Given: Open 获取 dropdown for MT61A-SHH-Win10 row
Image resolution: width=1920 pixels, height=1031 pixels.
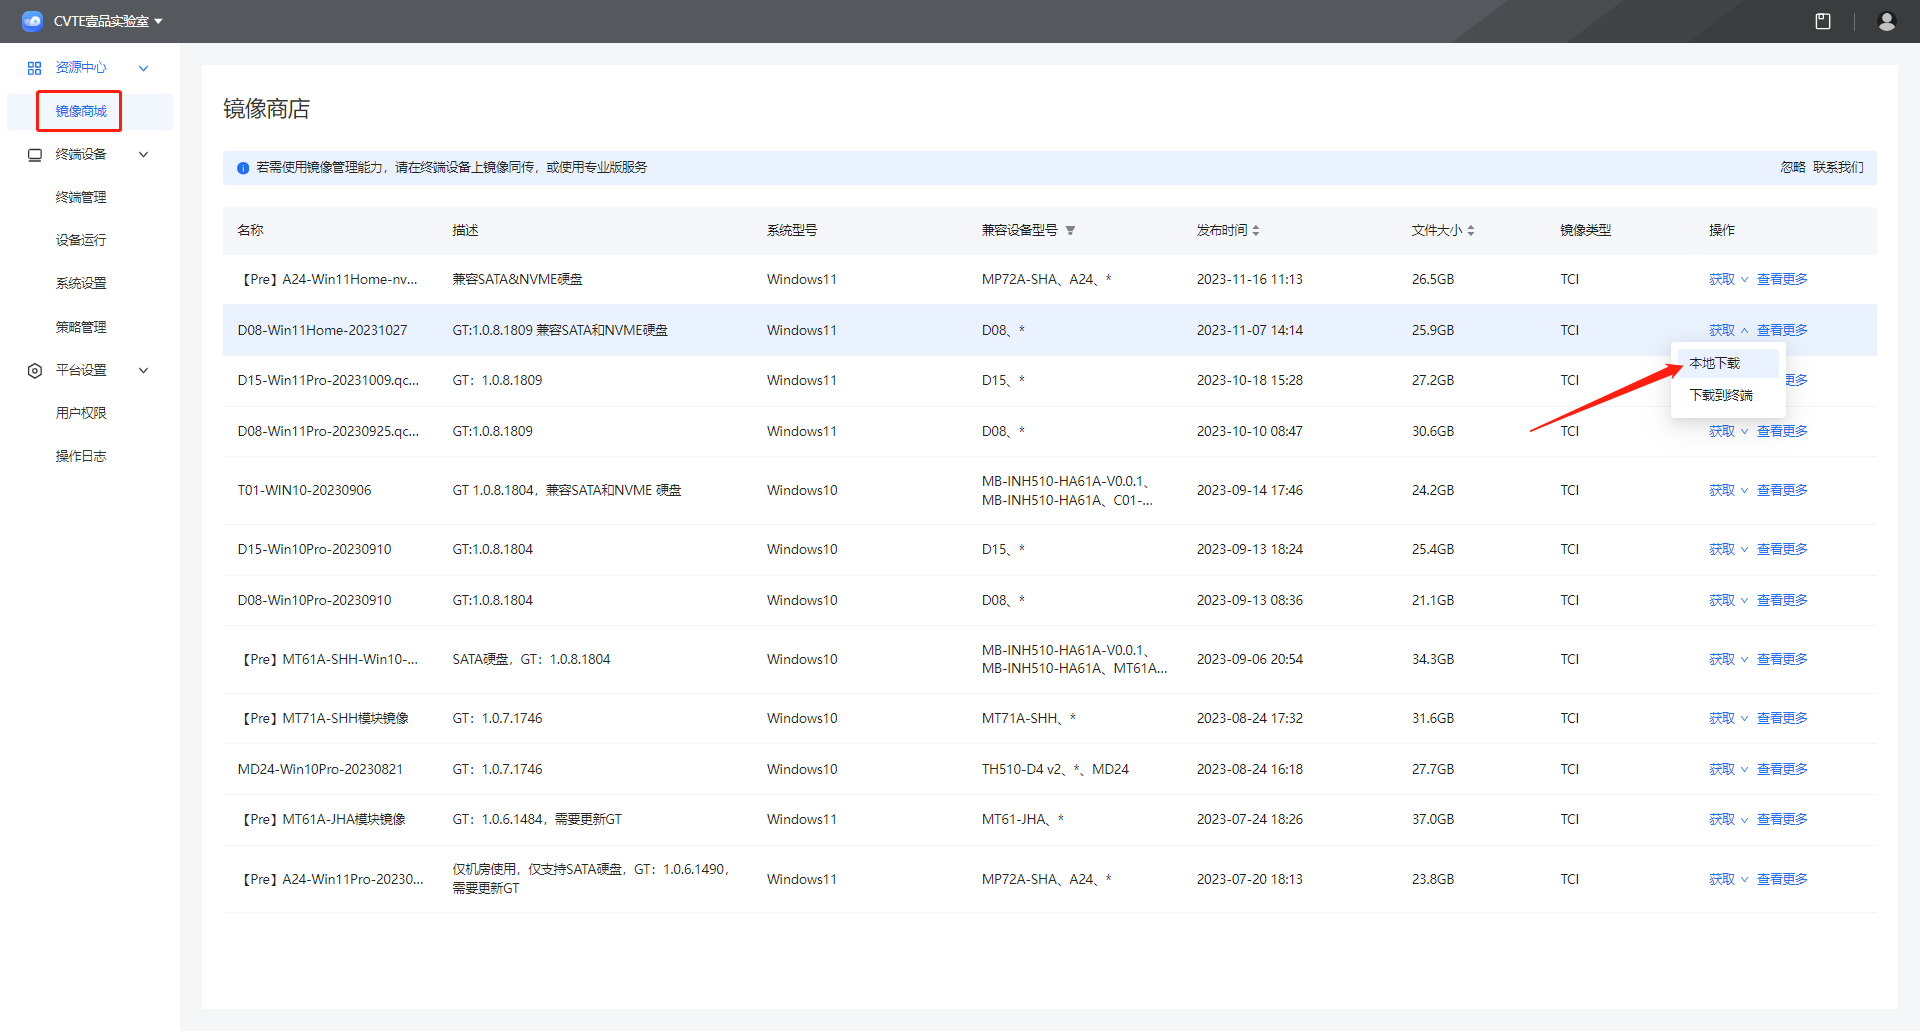Looking at the screenshot, I should [x=1728, y=660].
